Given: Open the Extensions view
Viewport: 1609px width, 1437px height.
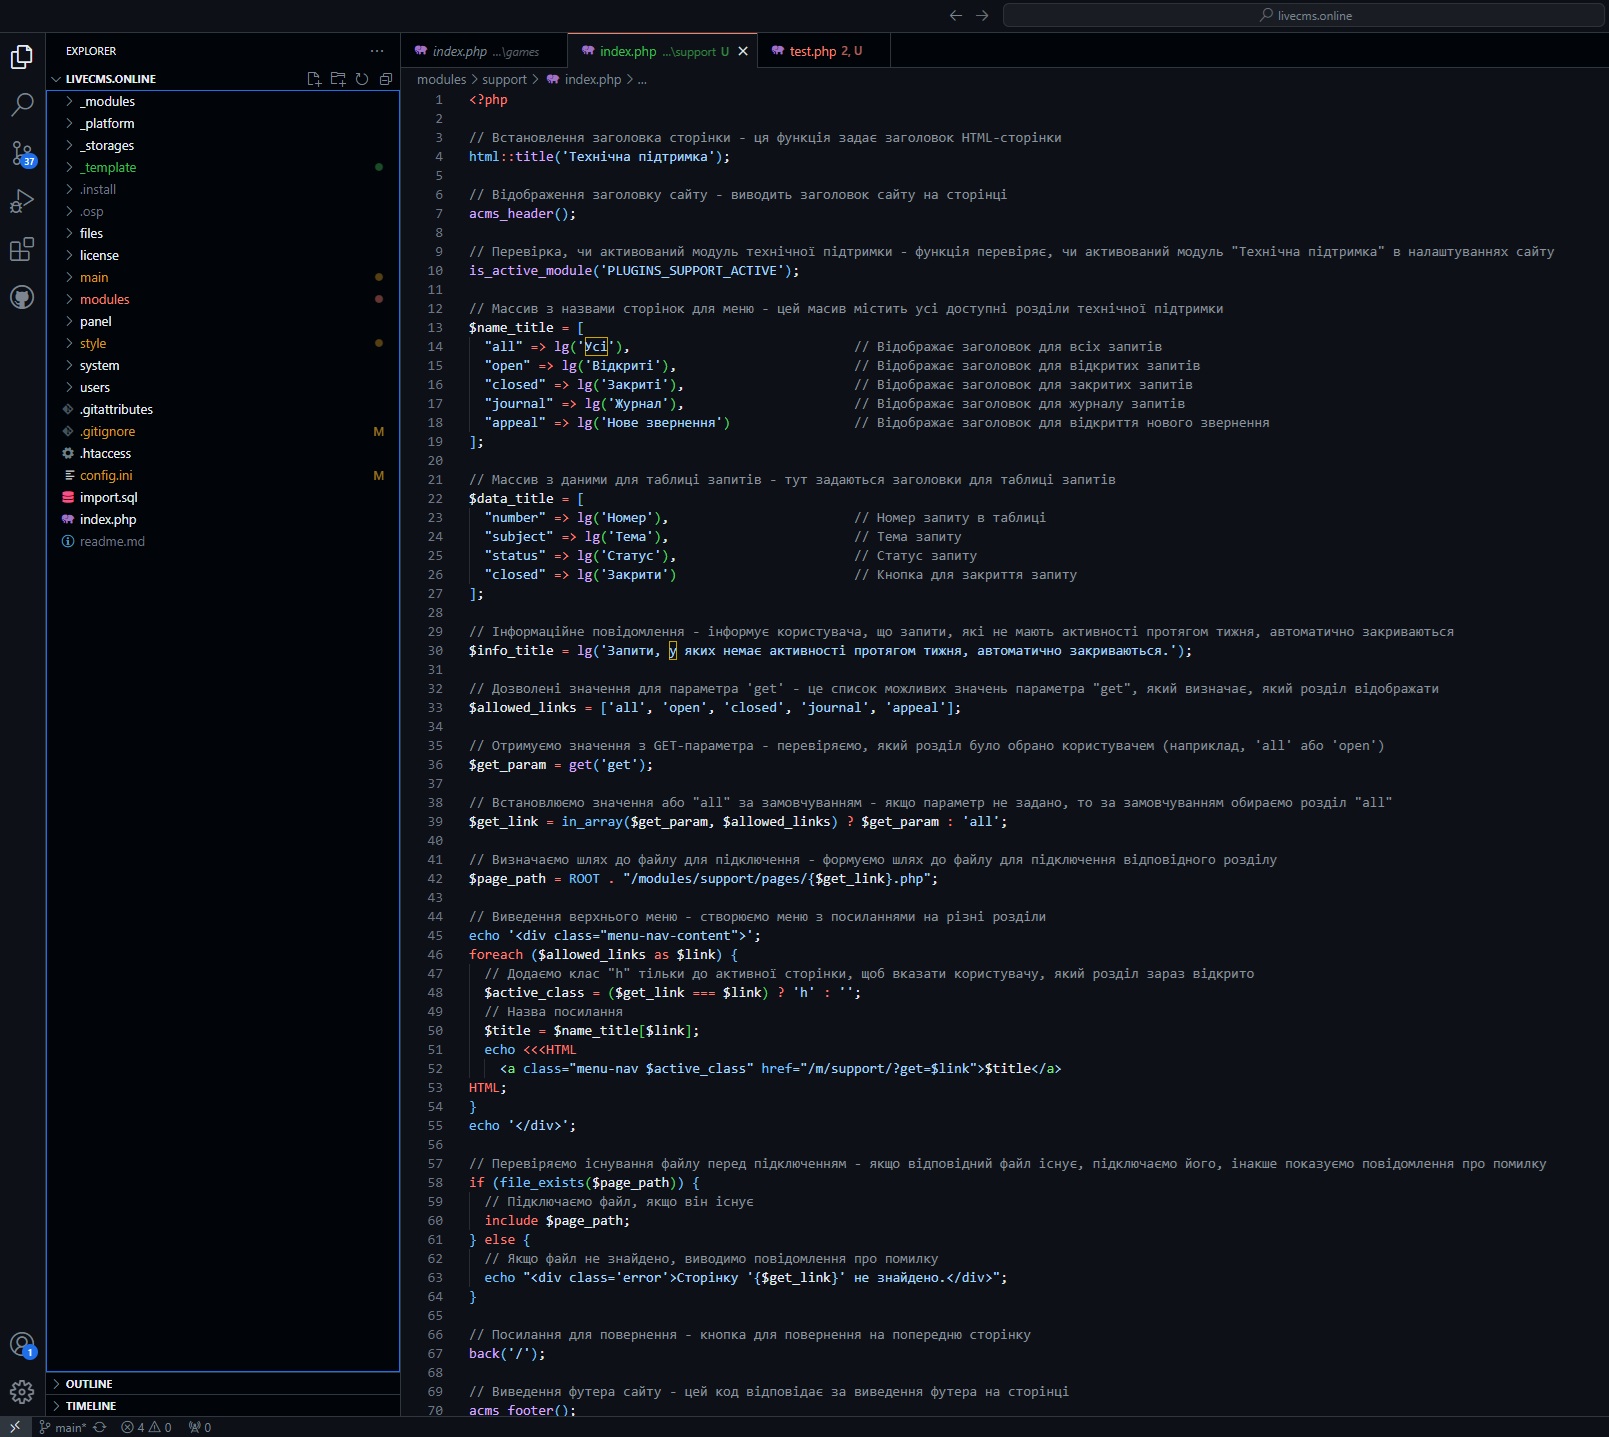Looking at the screenshot, I should pyautogui.click(x=22, y=249).
